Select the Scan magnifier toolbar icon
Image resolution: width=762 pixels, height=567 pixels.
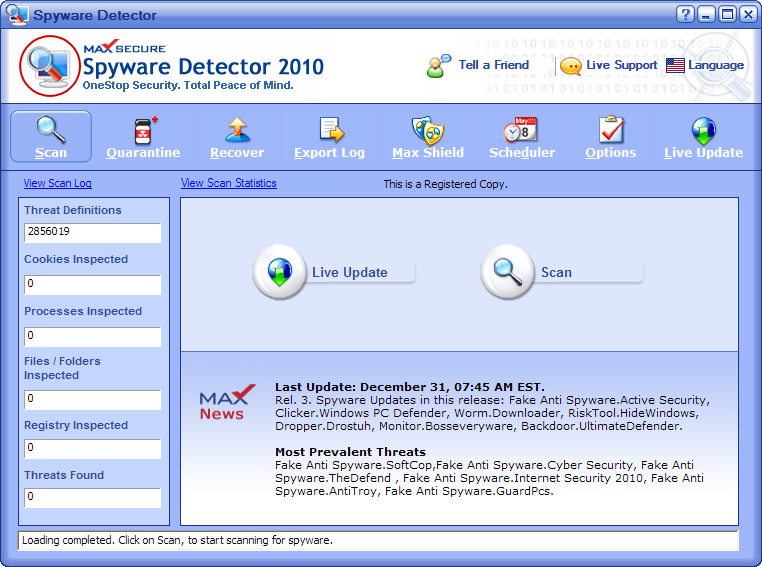pyautogui.click(x=51, y=131)
